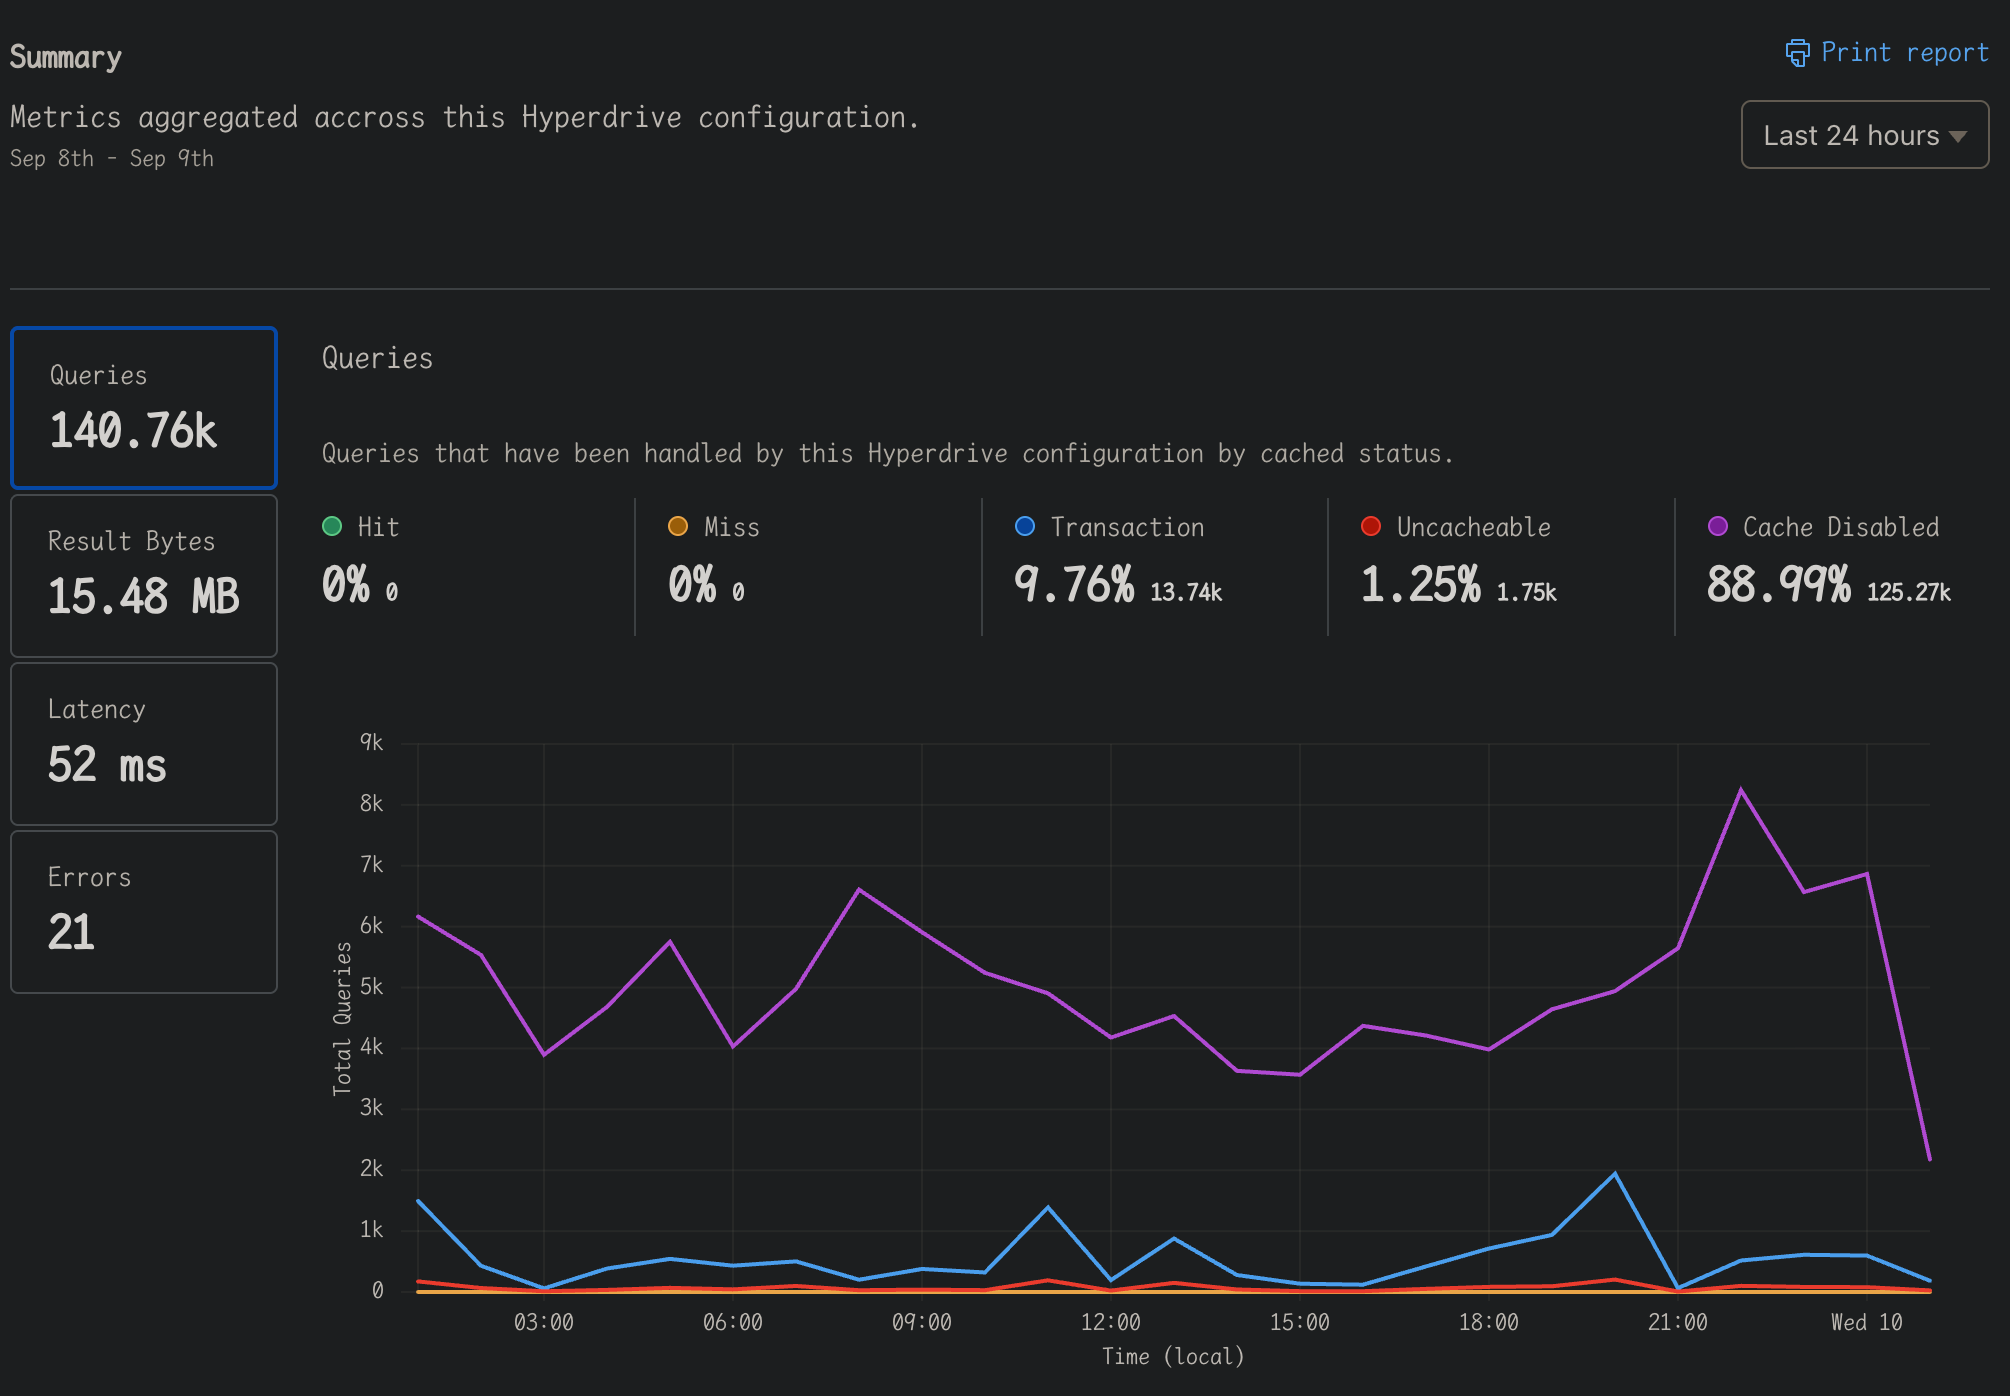Toggle the Uncacheable series label
Viewport: 2010px width, 1396px height.
point(1473,527)
